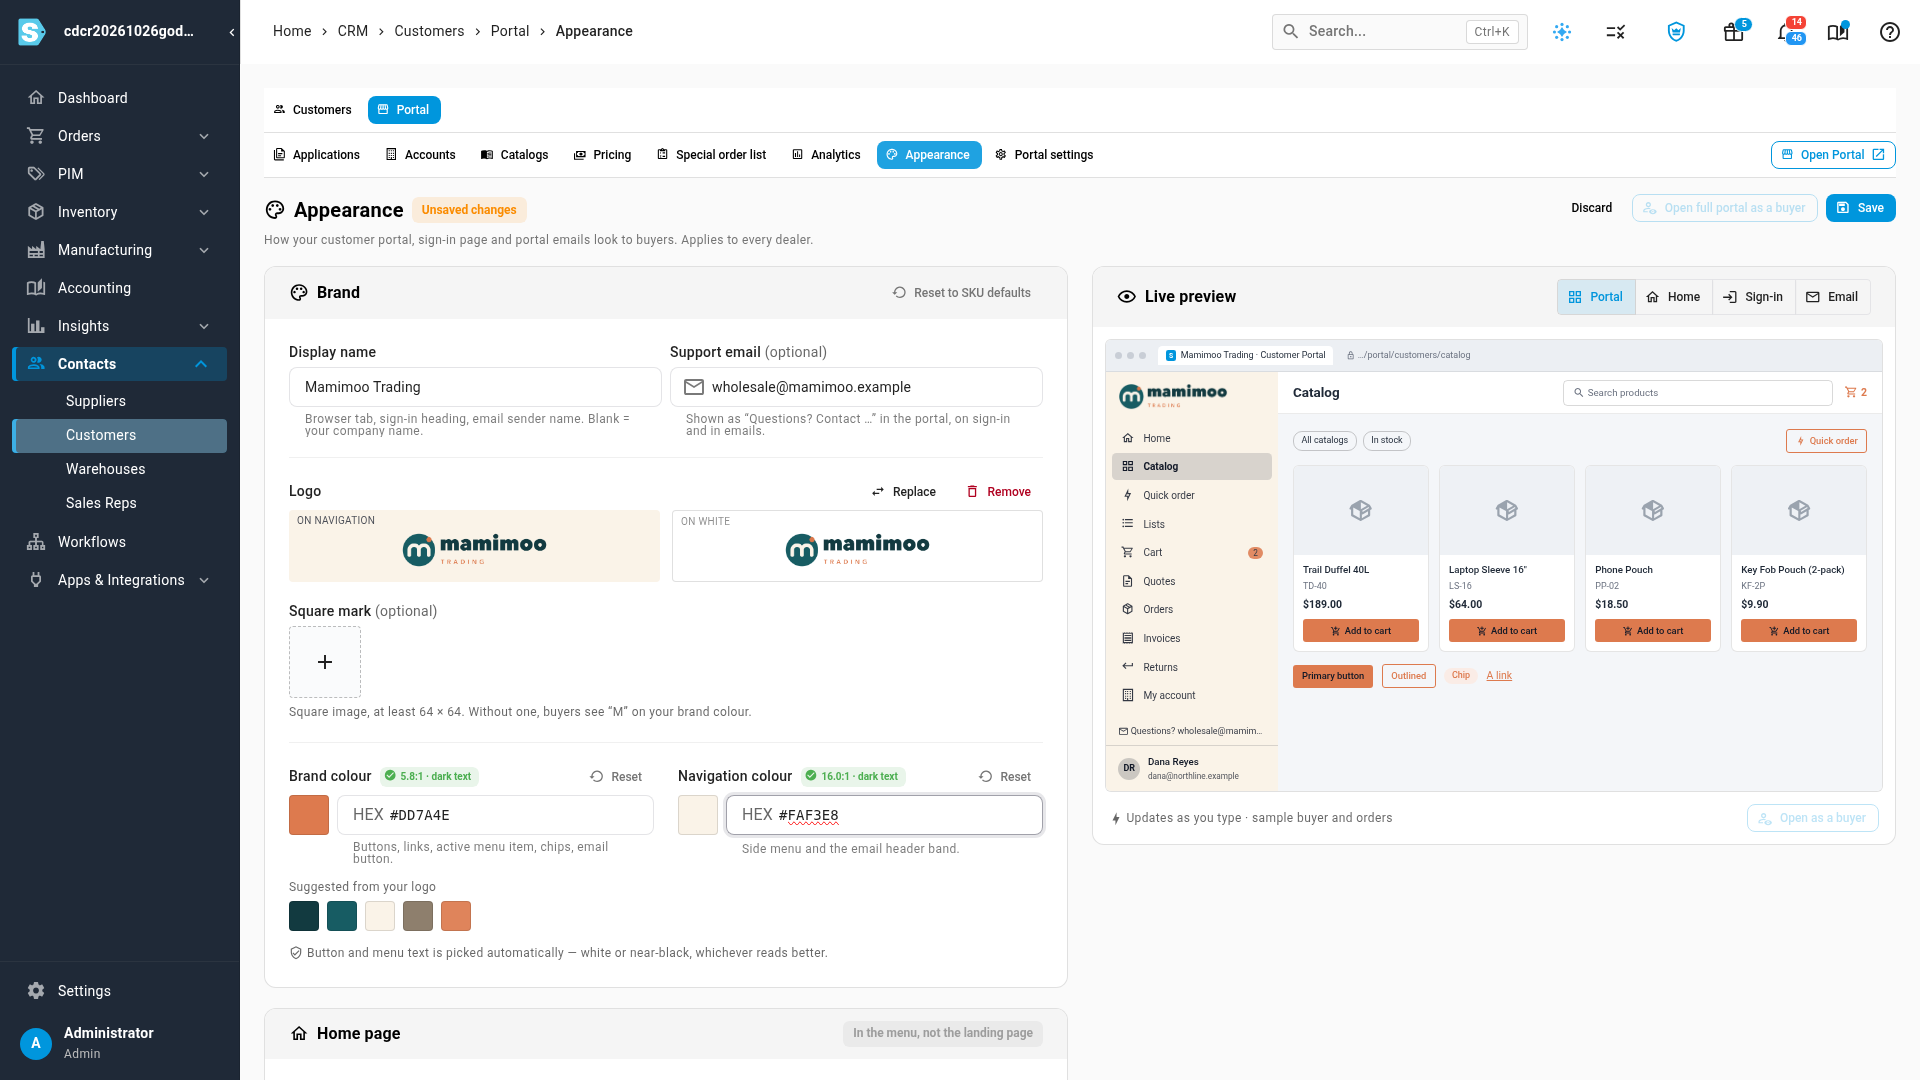Open the shield security icon
The width and height of the screenshot is (1920, 1080).
[1676, 32]
